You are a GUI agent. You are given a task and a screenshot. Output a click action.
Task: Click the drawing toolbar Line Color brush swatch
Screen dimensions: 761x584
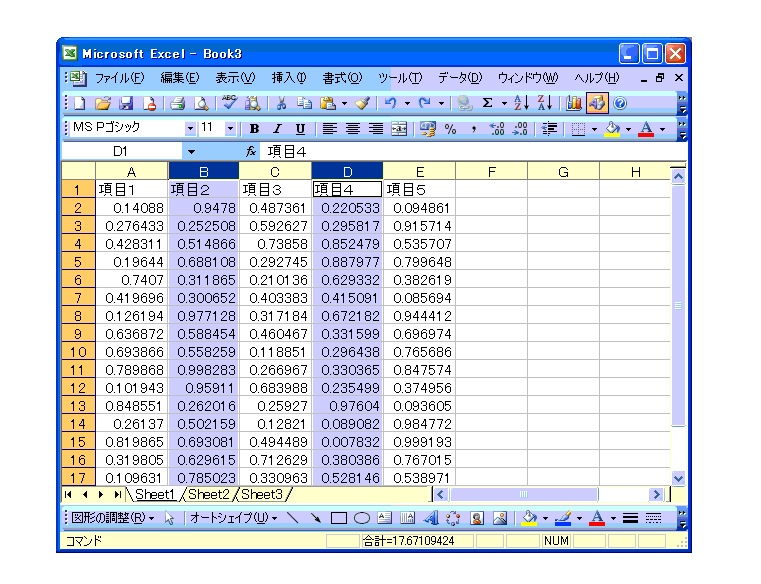click(x=563, y=518)
